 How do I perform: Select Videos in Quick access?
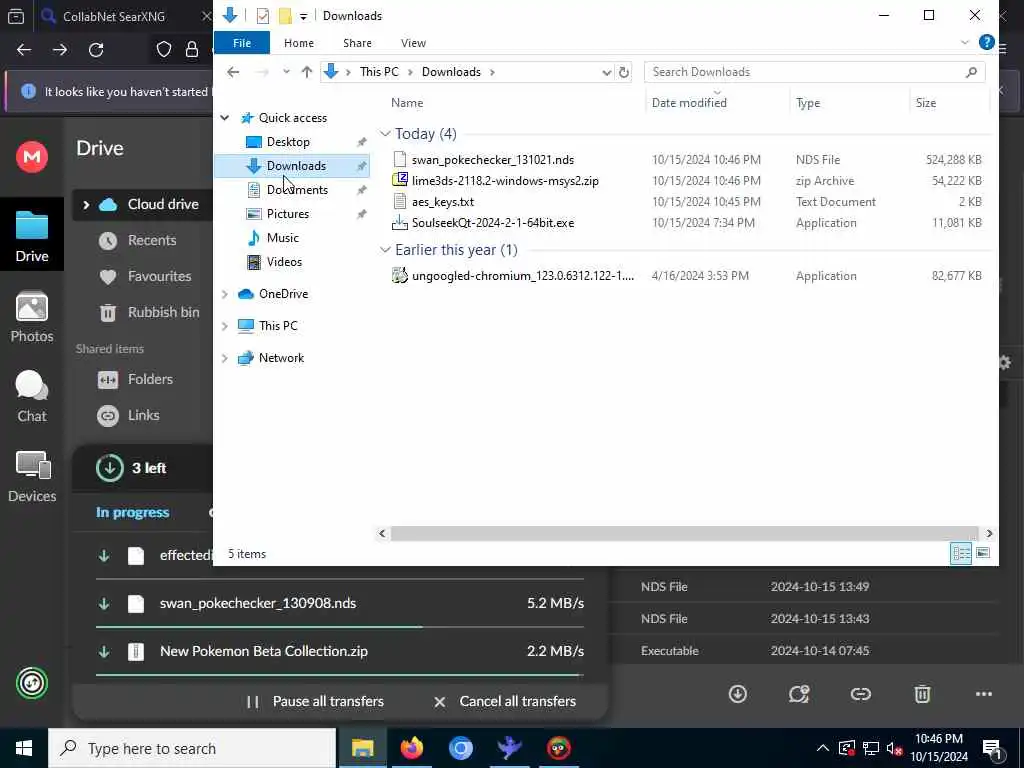point(283,262)
